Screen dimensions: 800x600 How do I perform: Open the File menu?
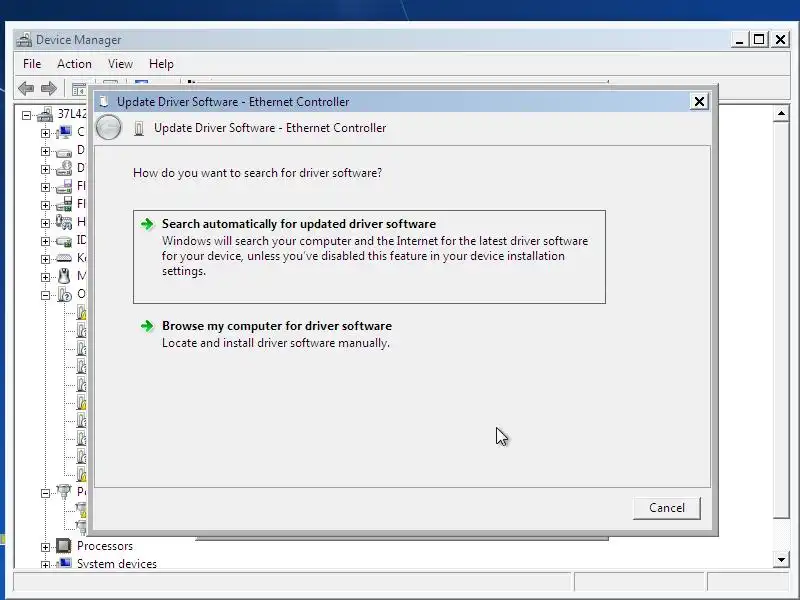(x=32, y=64)
